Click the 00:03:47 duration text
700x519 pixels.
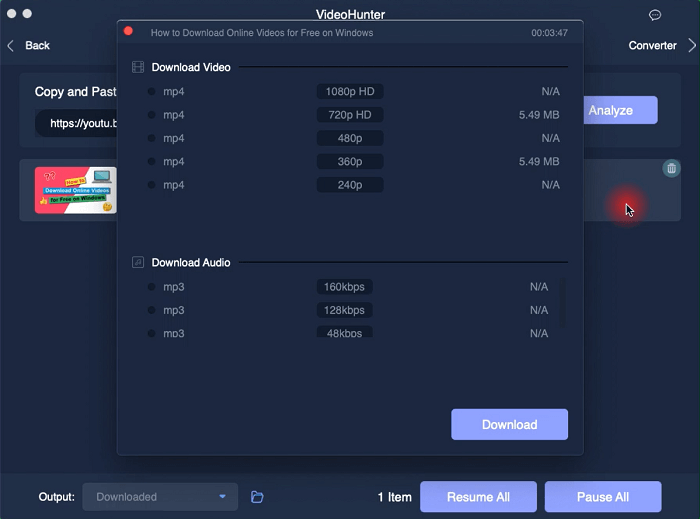[549, 33]
